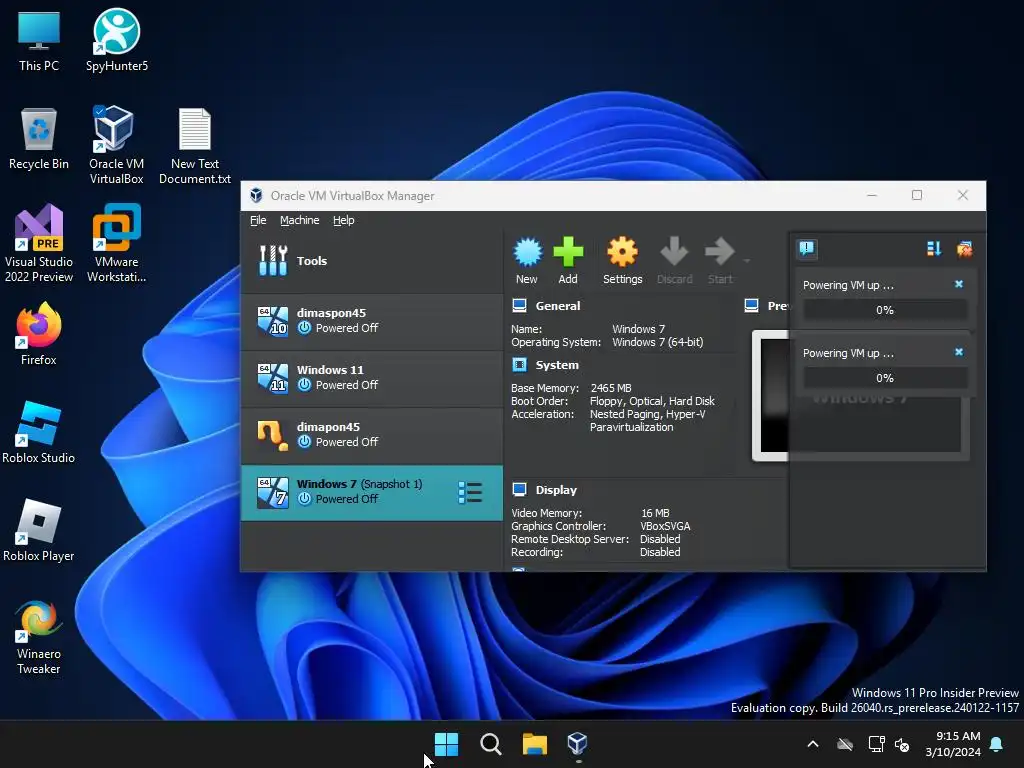Select Windows 7 (Snapshot 1) machine
This screenshot has width=1024, height=768.
point(372,492)
